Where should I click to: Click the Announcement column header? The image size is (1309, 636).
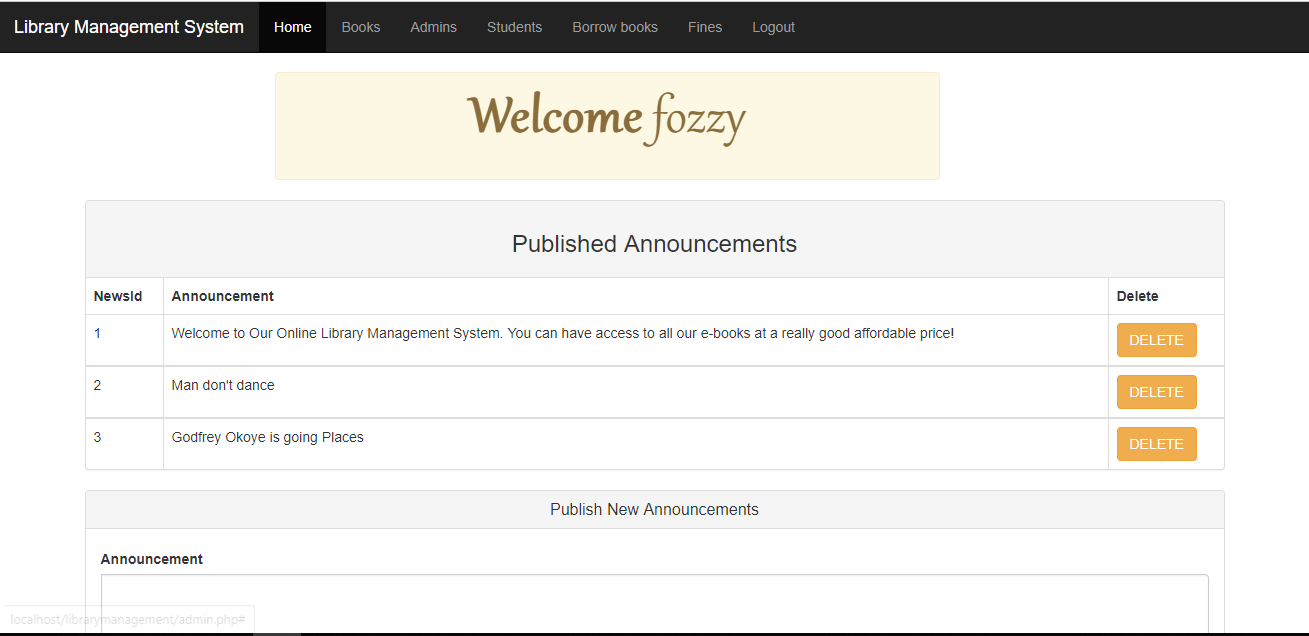point(222,296)
